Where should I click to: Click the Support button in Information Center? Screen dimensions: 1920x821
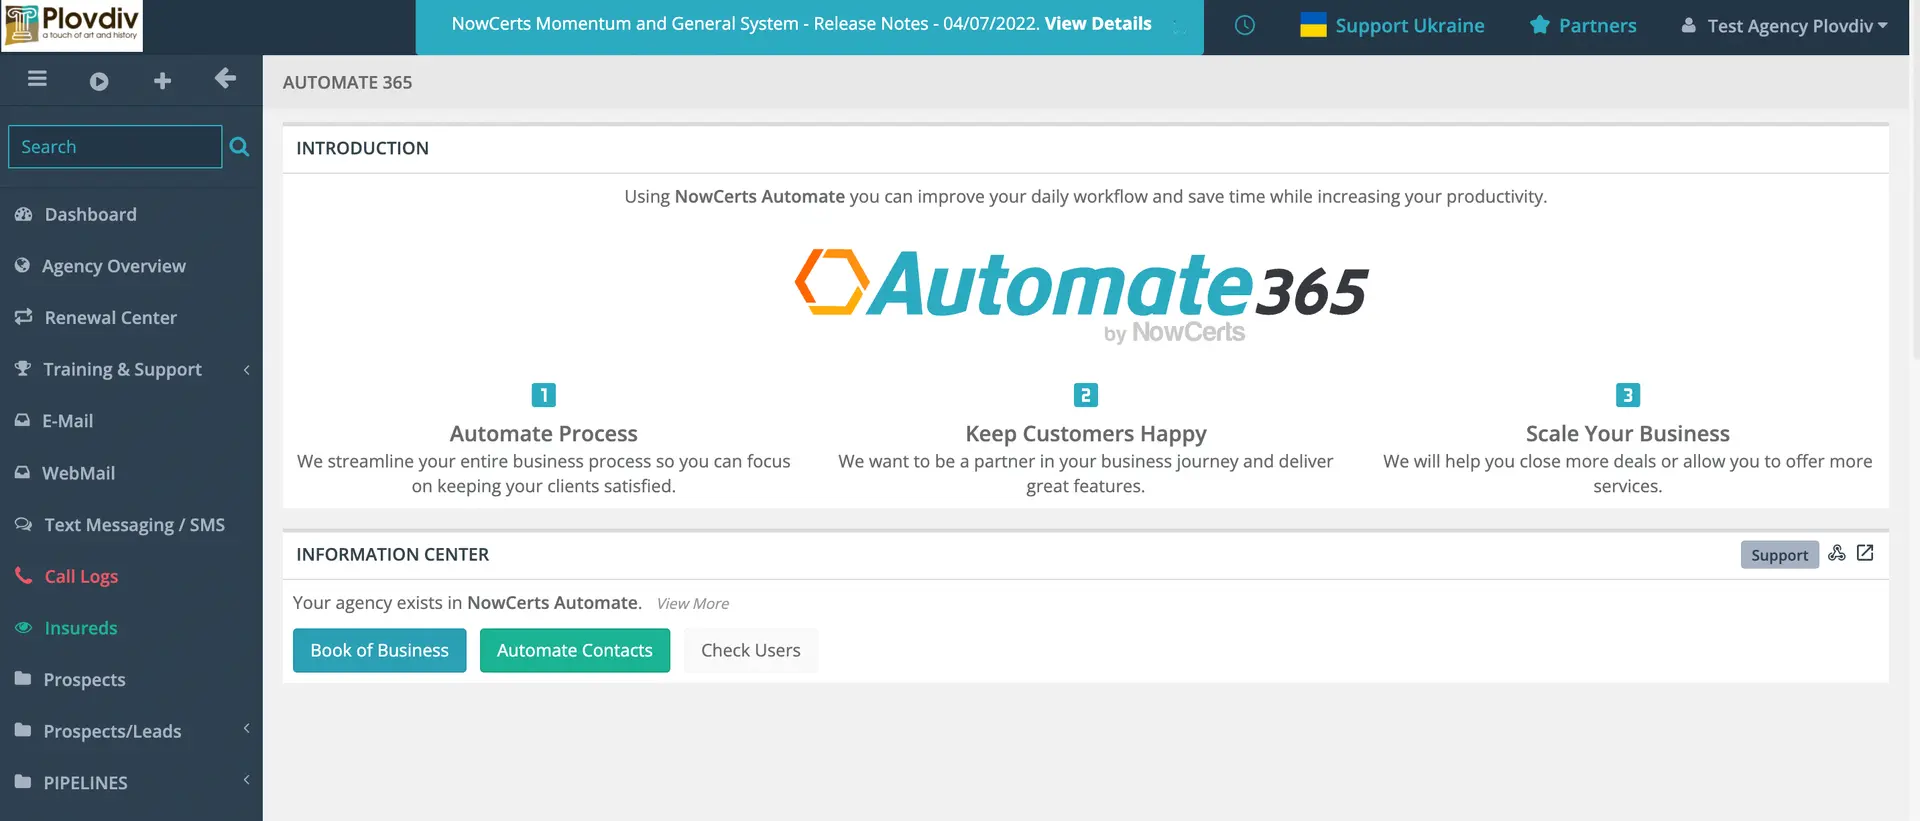coord(1779,555)
